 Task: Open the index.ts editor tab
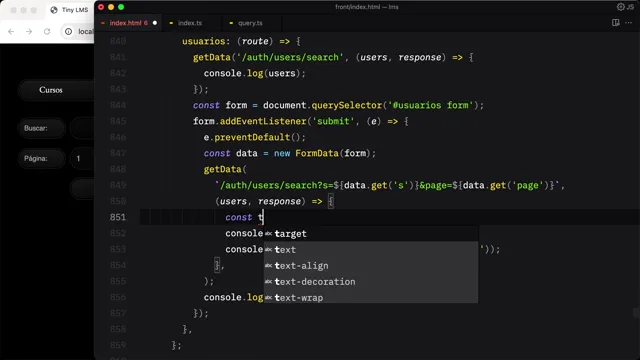click(x=189, y=23)
